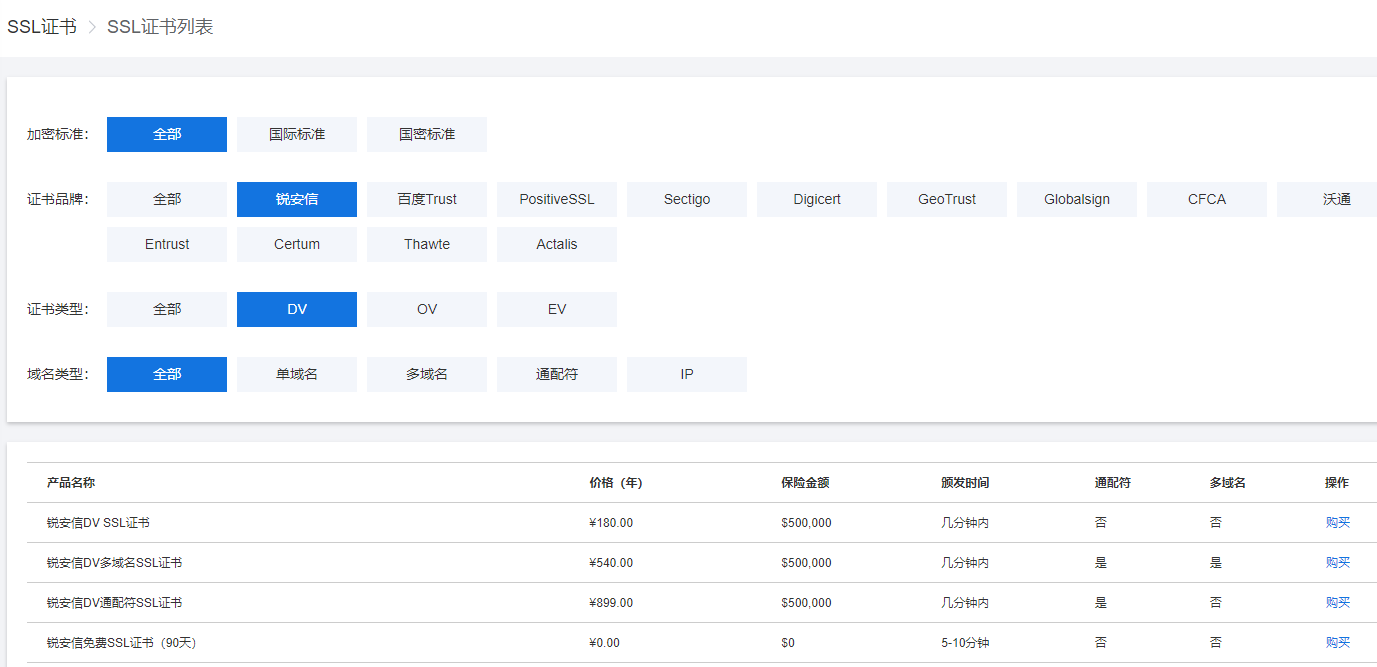The image size is (1377, 667).
Task: Click 购买 for 锐安信DV通配符SSL证书
Action: 1338,602
